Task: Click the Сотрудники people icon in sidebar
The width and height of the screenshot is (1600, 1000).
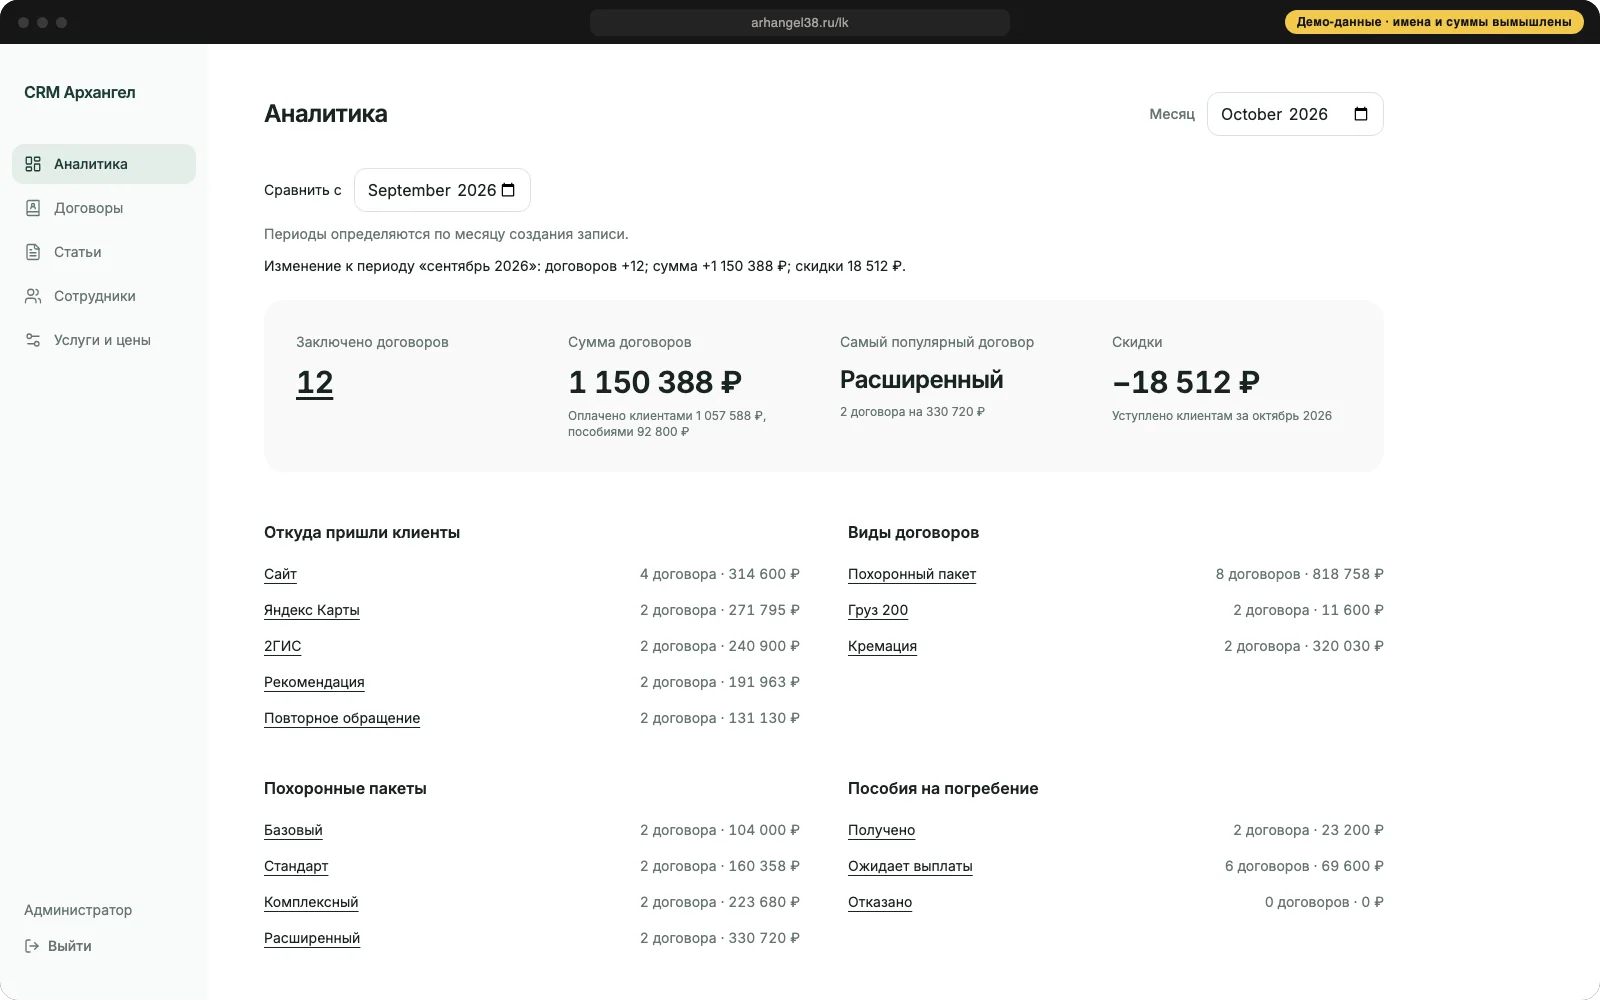Action: point(33,296)
